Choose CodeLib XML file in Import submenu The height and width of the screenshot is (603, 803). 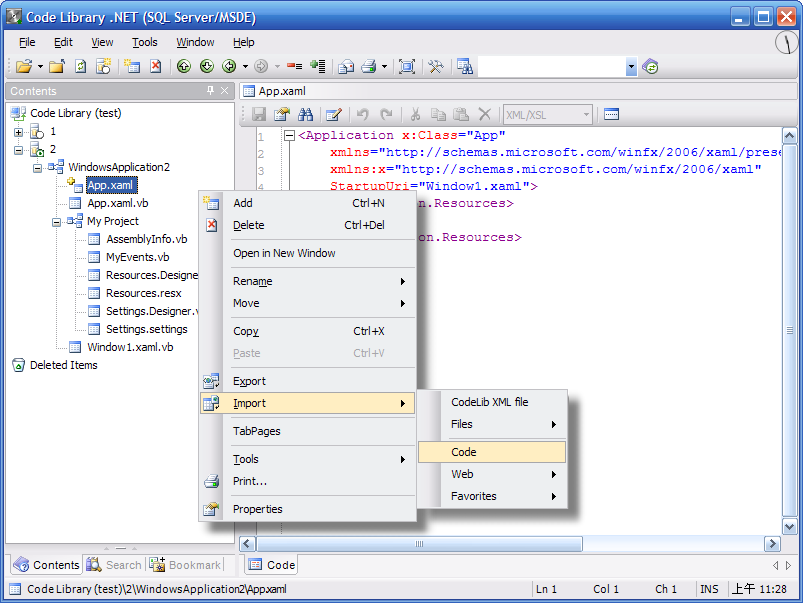[492, 402]
